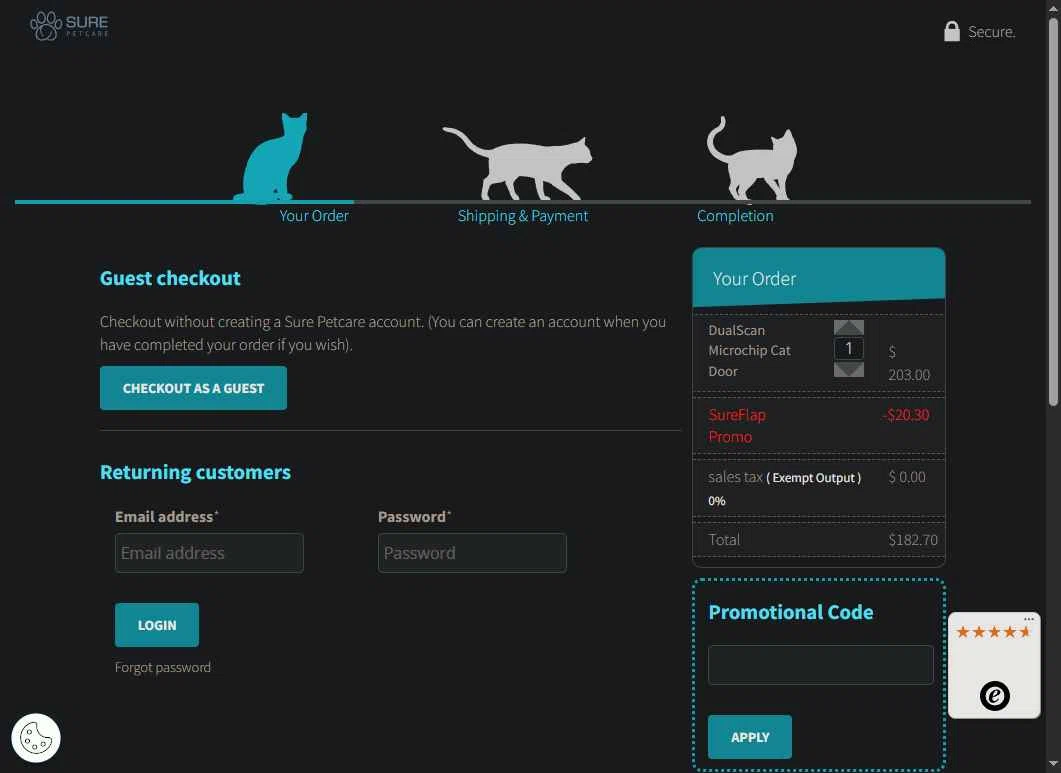Click the DualScan Microchip Cat Door item

749,351
